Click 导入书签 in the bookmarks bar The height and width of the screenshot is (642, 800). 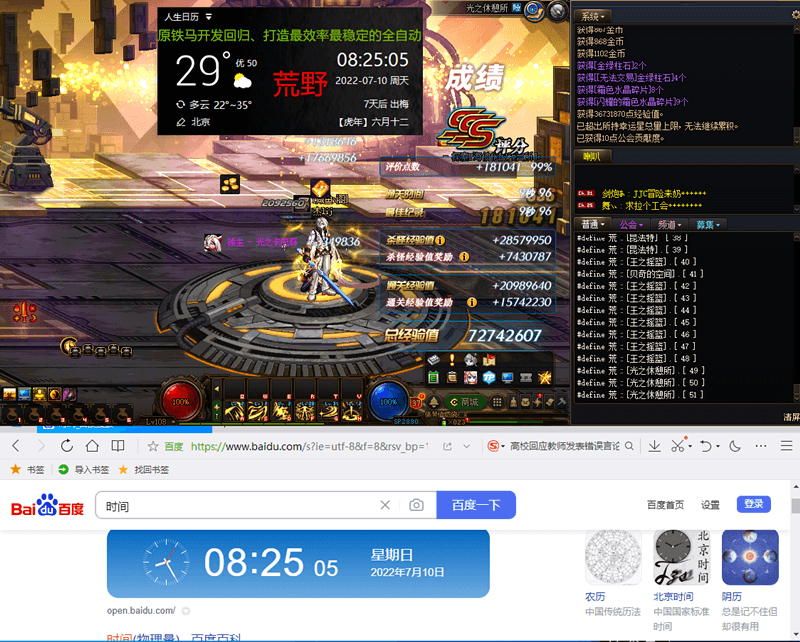(84, 470)
